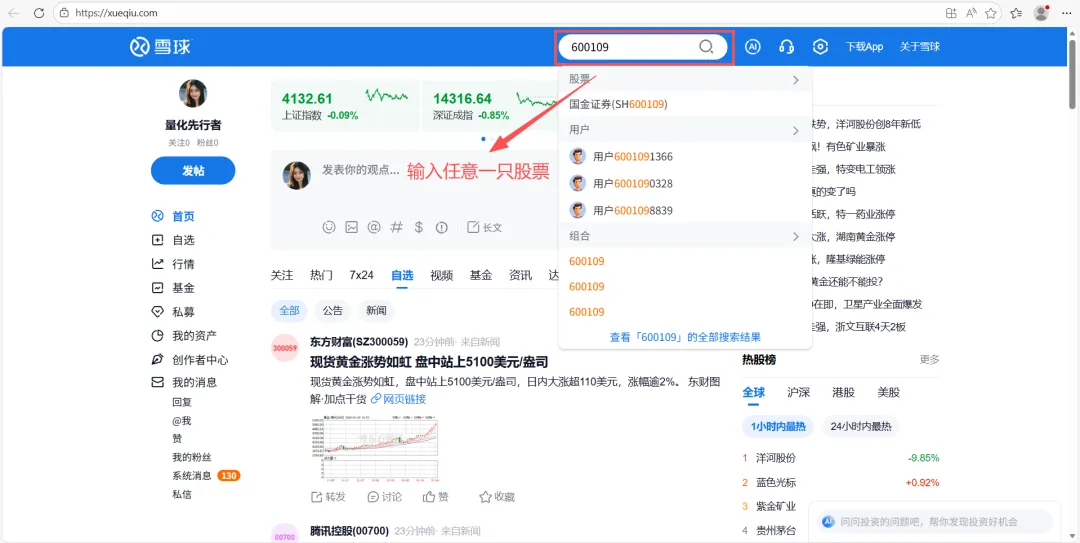Click the browser favorites star icon
1080x543 pixels.
pos(990,12)
